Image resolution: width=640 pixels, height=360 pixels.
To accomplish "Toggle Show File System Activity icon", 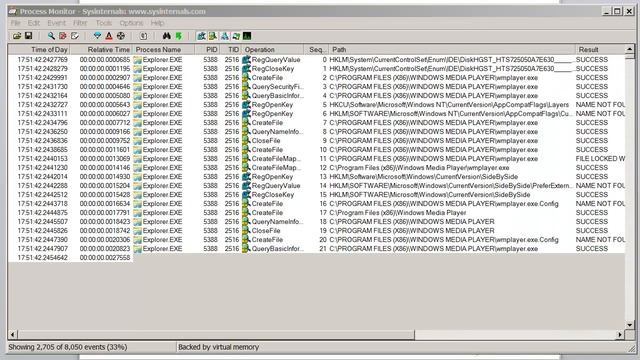I will coord(213,36).
